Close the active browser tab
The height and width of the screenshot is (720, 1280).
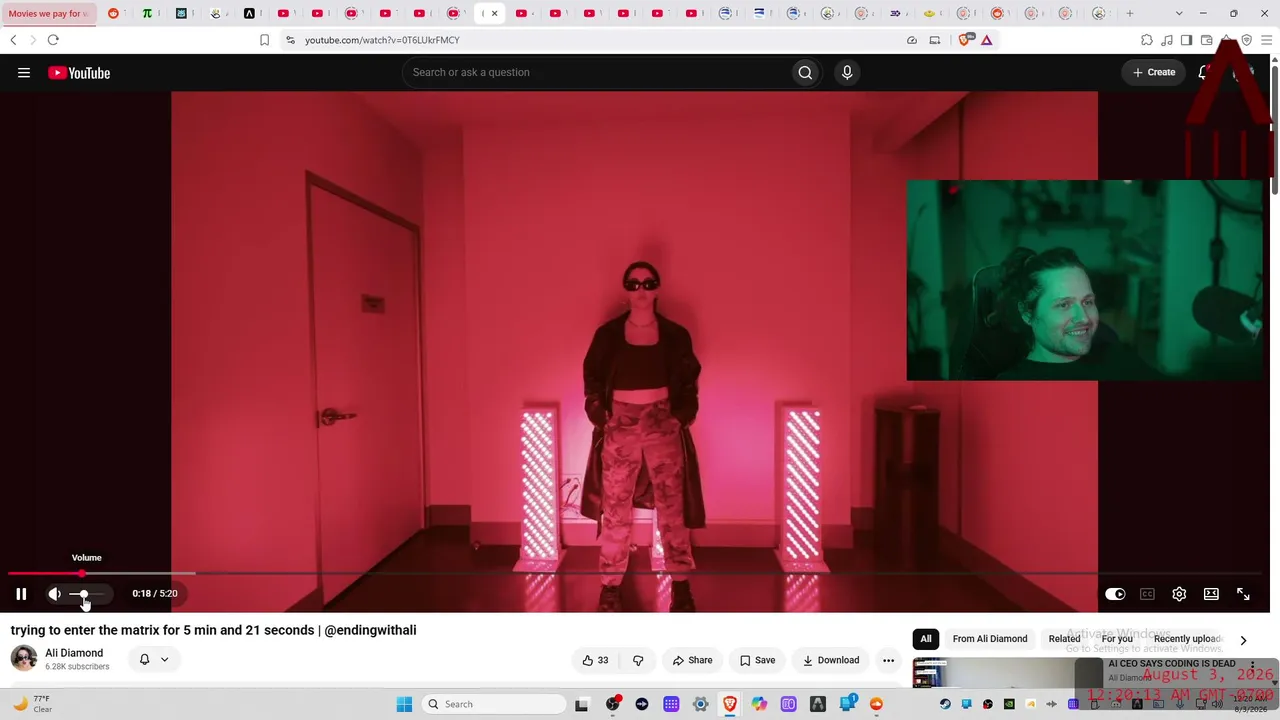click(x=494, y=14)
